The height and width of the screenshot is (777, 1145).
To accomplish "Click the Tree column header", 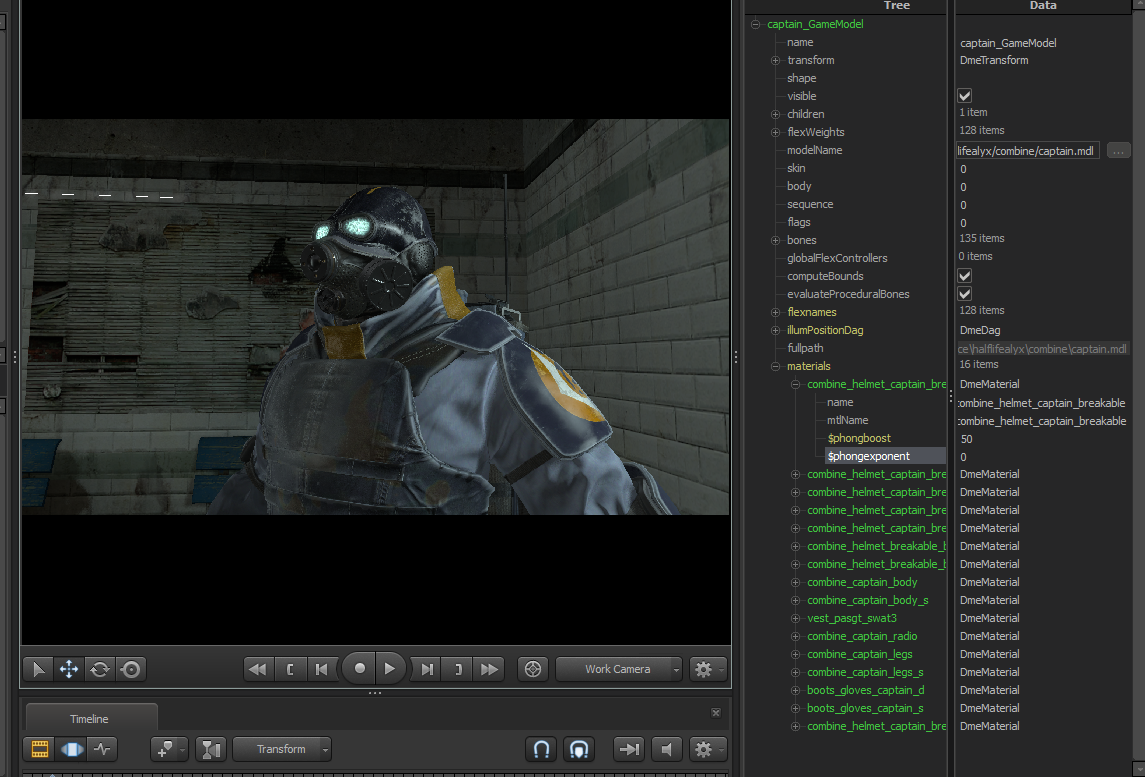I will (897, 5).
